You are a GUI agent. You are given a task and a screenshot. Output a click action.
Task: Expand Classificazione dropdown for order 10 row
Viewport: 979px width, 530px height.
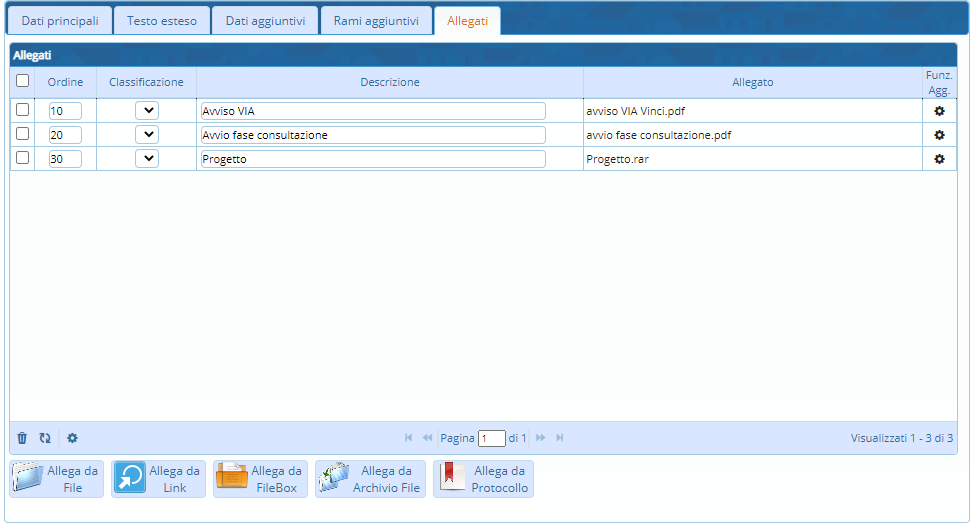tap(147, 111)
